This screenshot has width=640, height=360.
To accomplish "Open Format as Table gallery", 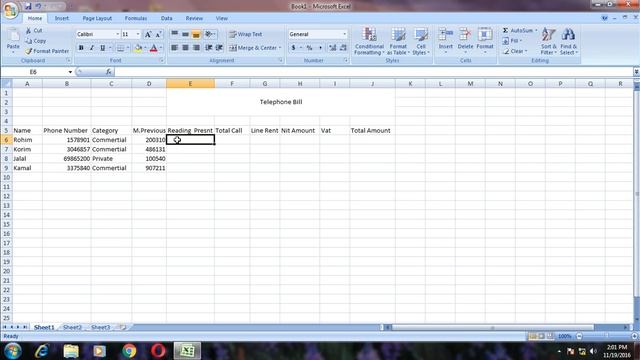I will 398,41.
